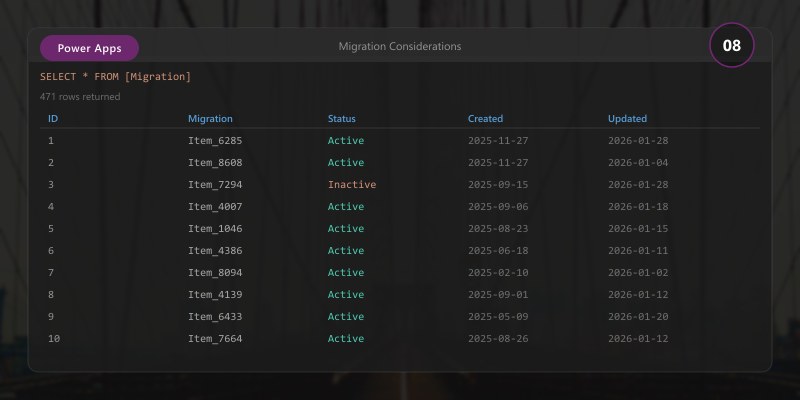Click Created date 2025-06-18
This screenshot has height=400, width=800.
498,250
